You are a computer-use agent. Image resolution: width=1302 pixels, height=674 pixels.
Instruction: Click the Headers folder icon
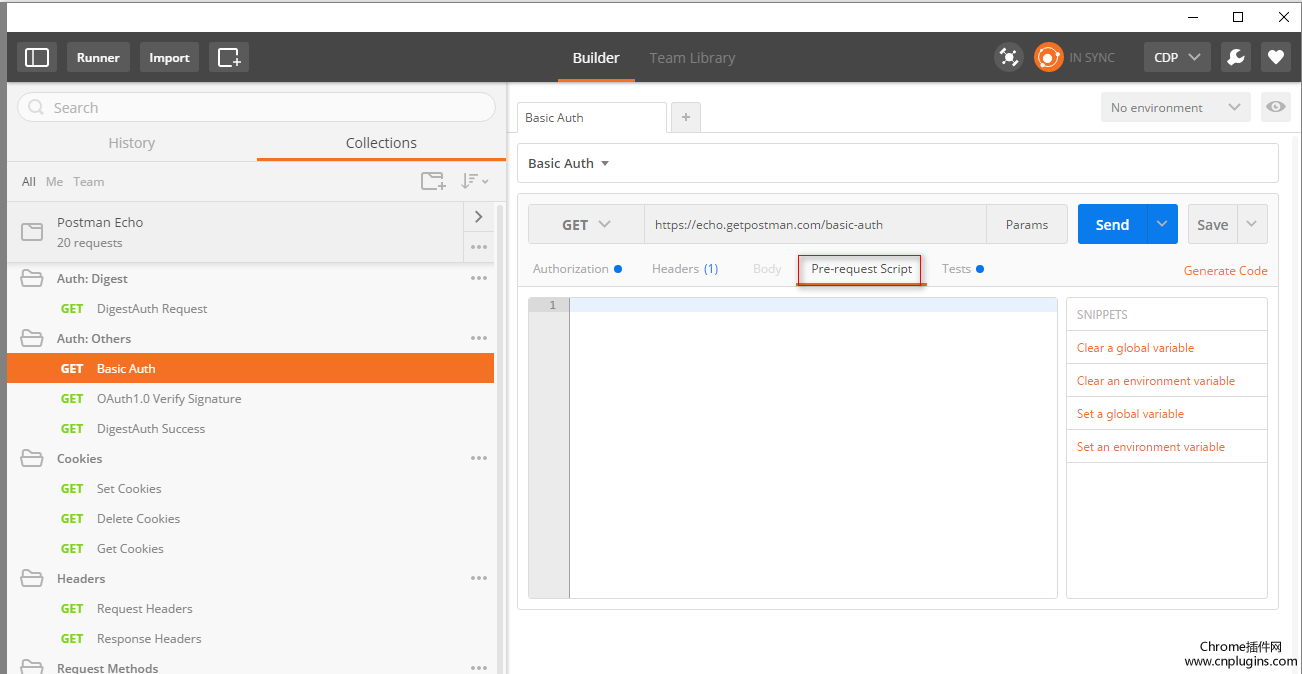coord(32,578)
